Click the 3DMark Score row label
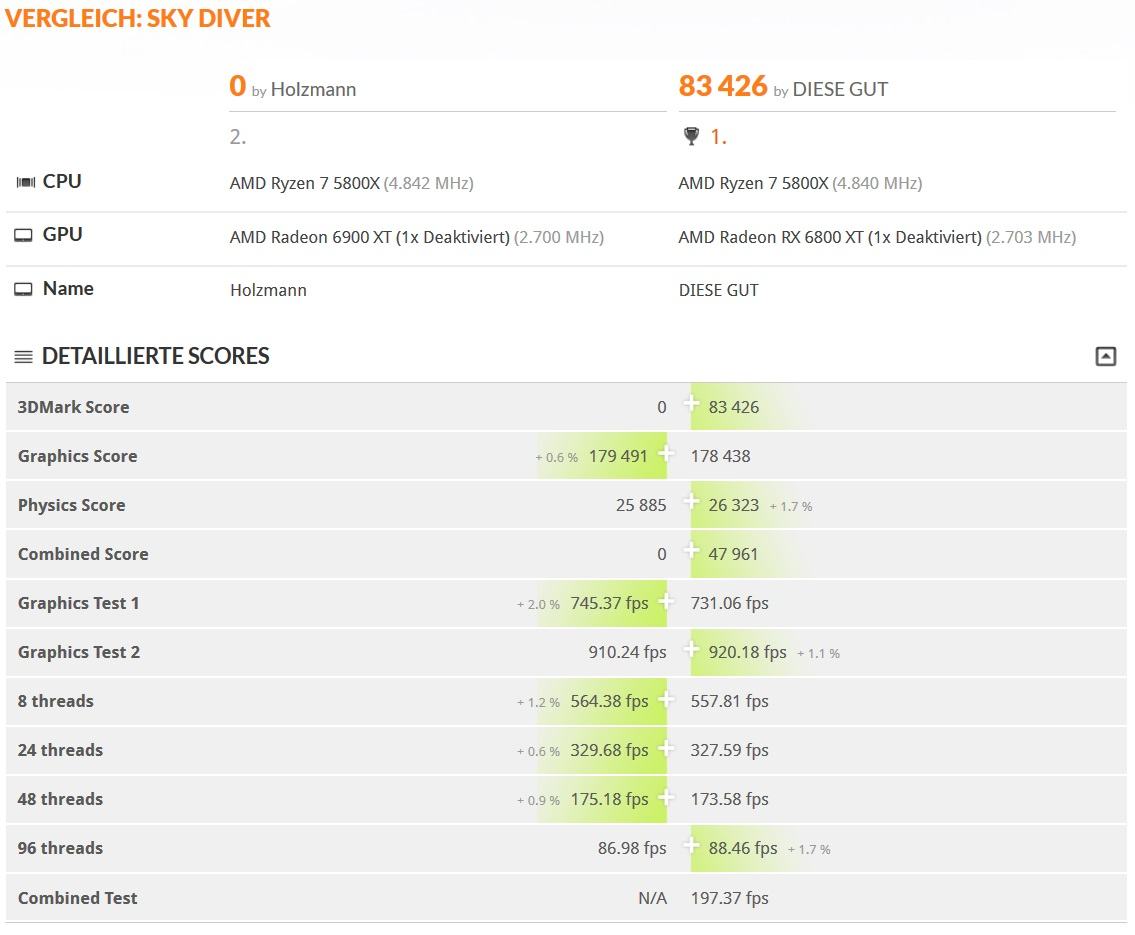Image resolution: width=1135 pixels, height=935 pixels. (x=74, y=407)
